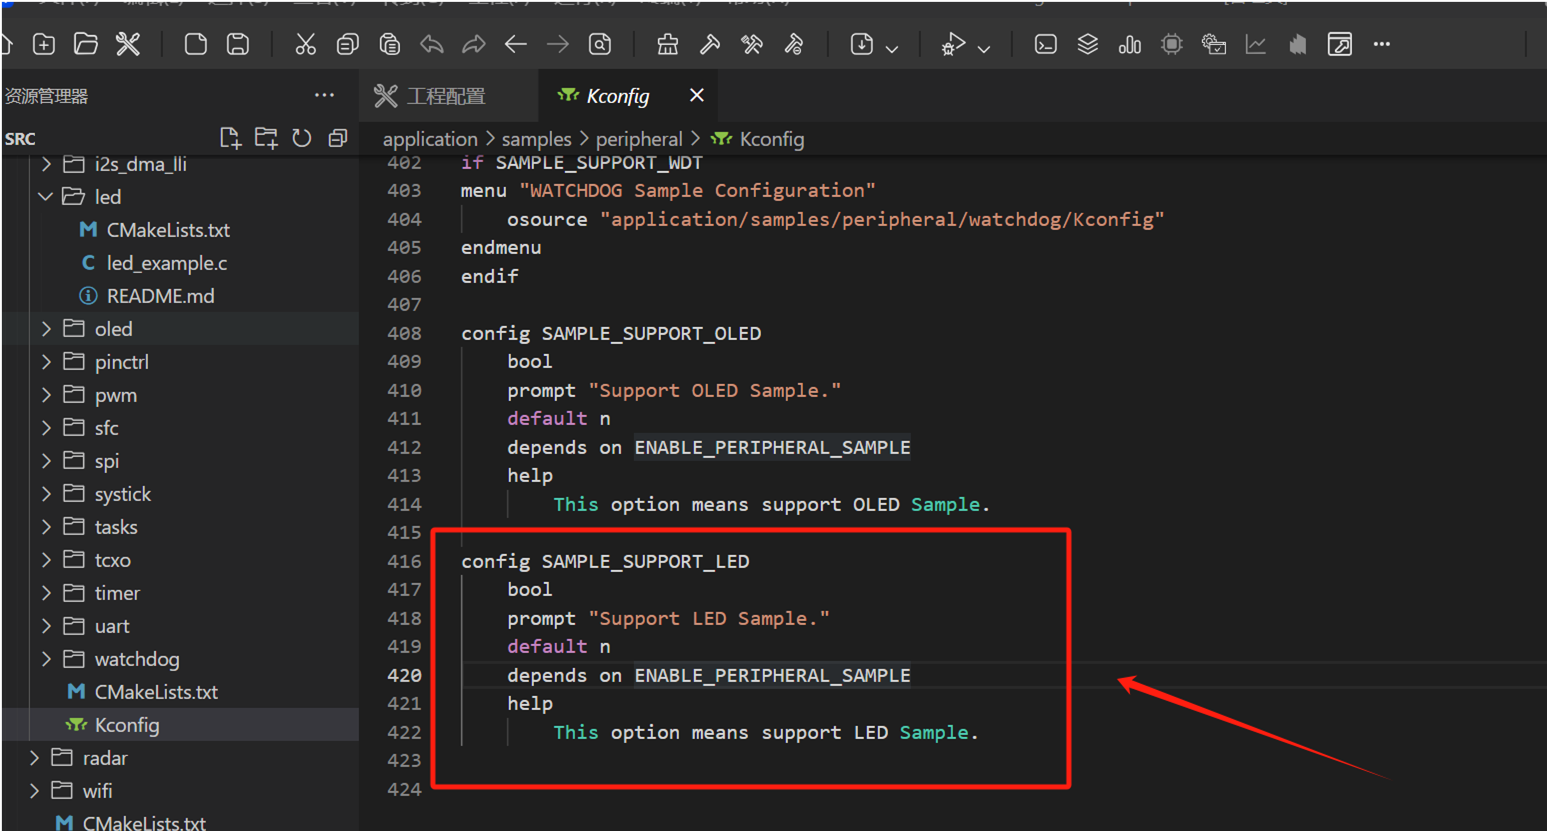Click 'config SAMPLE_SUPPORT_LED' code line
This screenshot has width=1547, height=831.
pyautogui.click(x=605, y=561)
